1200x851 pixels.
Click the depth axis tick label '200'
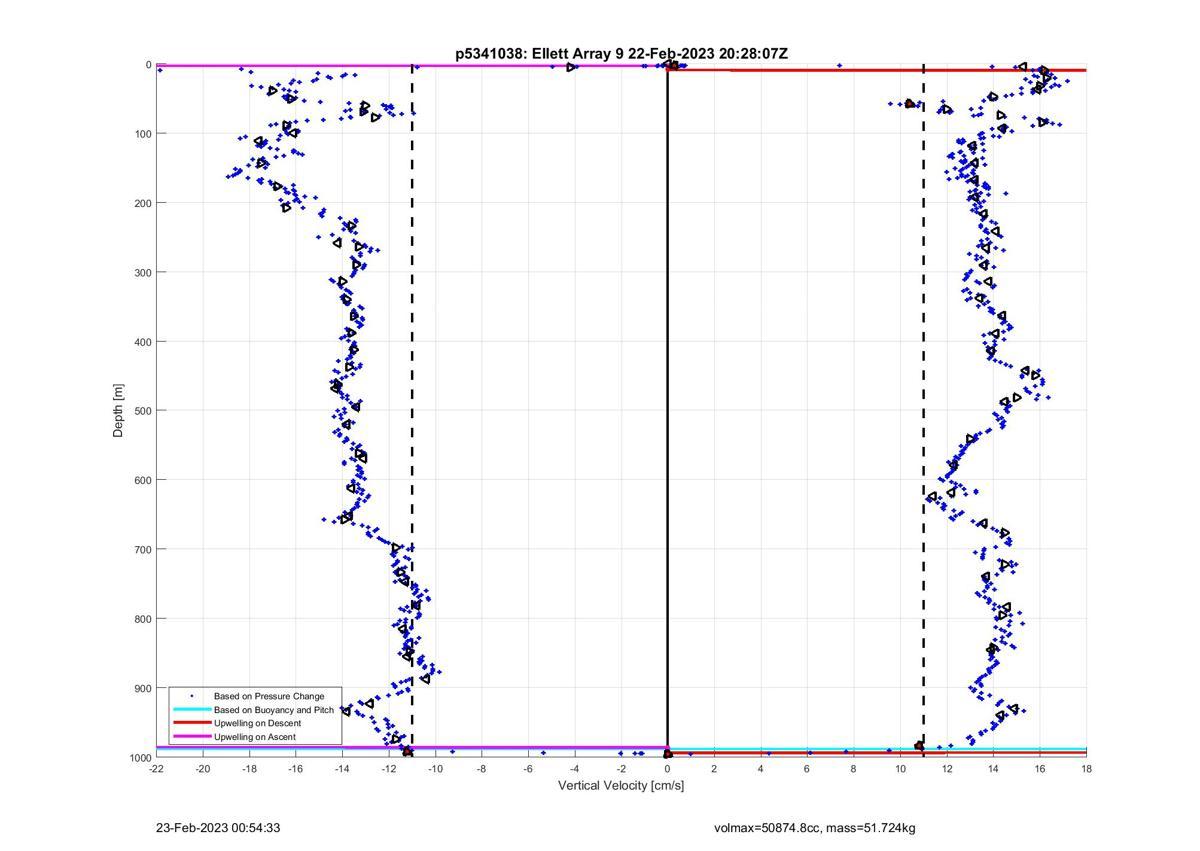point(142,203)
